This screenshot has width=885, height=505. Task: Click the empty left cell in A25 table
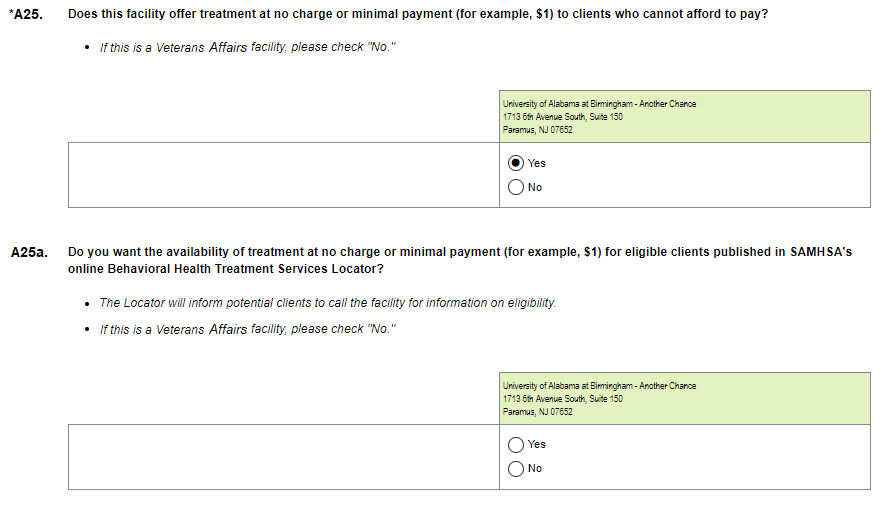point(284,175)
